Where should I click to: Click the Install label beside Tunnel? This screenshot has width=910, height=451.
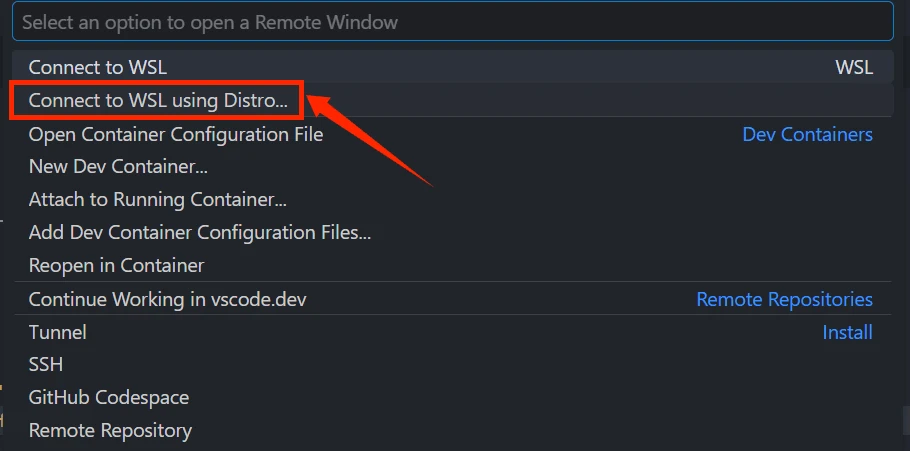pyautogui.click(x=847, y=332)
